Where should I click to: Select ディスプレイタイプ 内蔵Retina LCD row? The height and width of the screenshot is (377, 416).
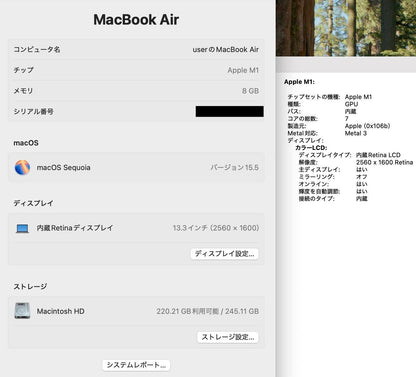pyautogui.click(x=350, y=155)
